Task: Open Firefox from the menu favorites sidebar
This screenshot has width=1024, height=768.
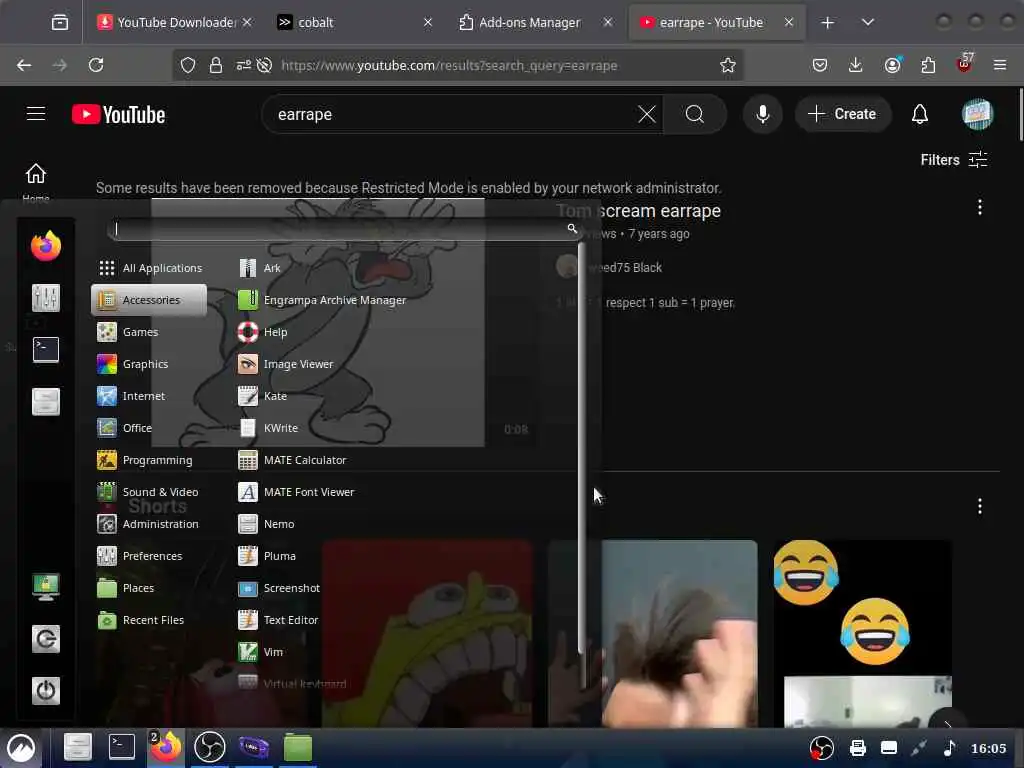Action: tap(46, 246)
